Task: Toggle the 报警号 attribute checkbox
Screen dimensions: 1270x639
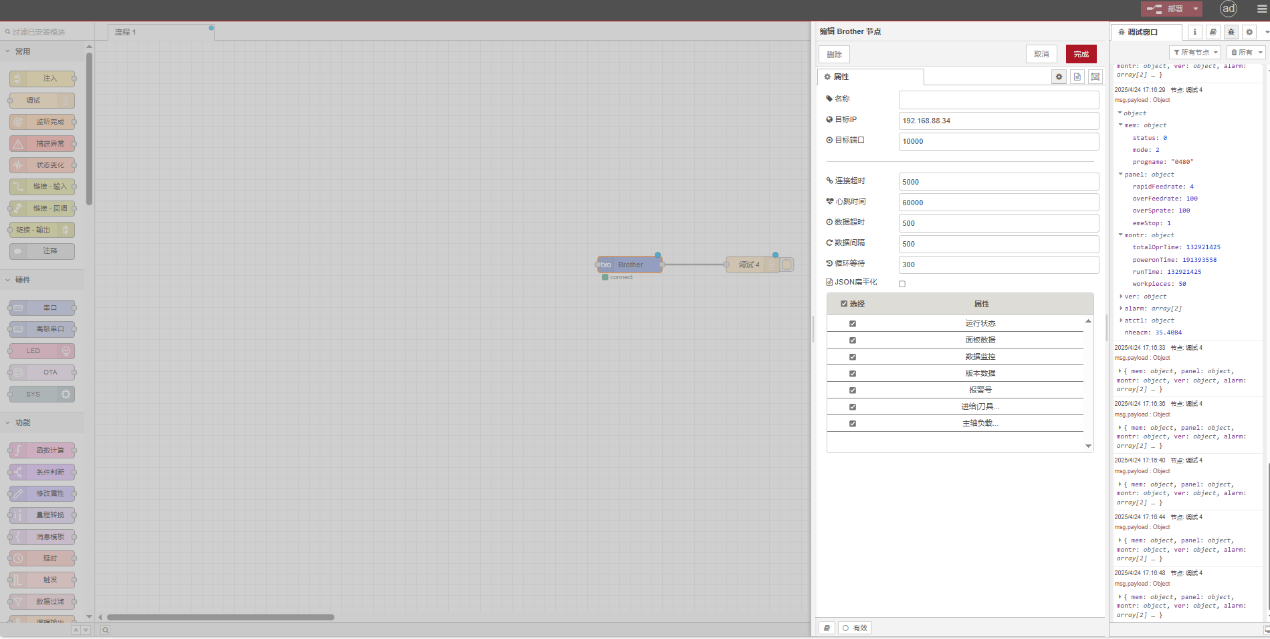Action: pos(852,390)
